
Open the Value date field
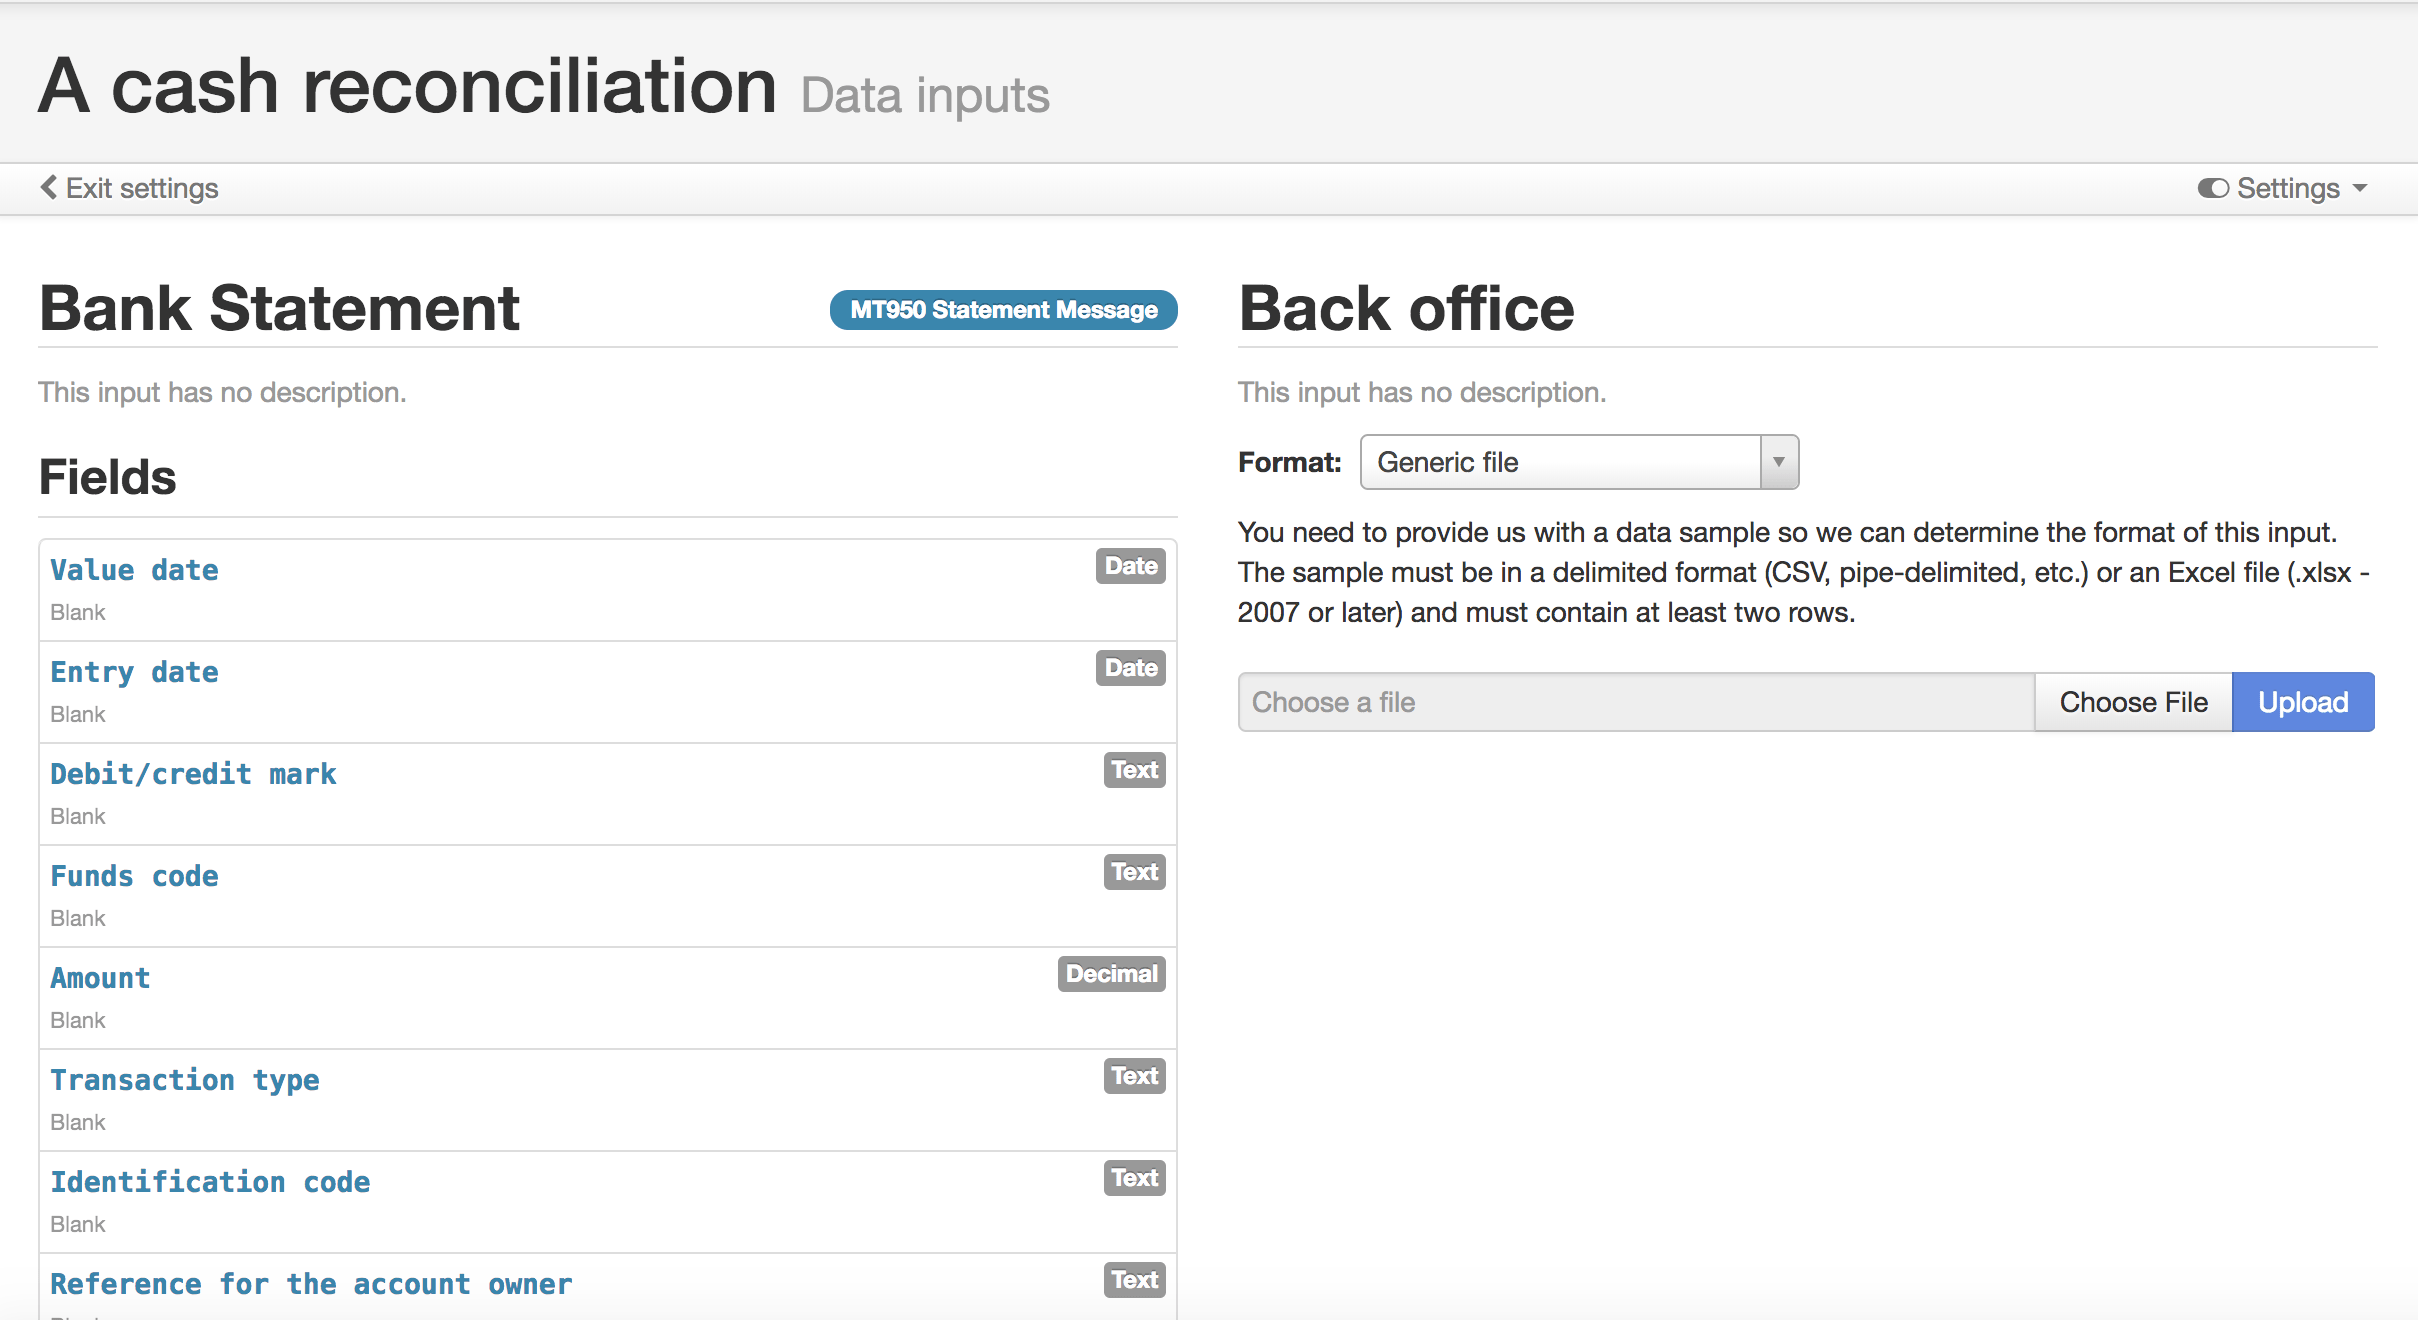click(134, 570)
